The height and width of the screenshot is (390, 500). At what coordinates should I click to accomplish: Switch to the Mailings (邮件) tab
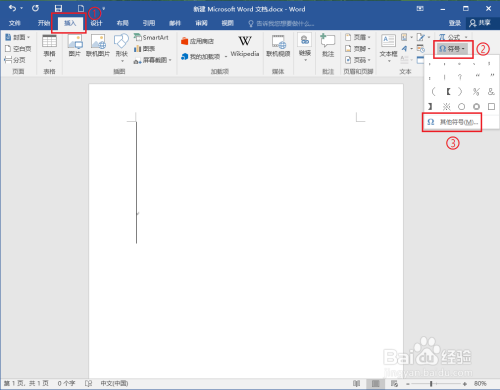point(175,23)
